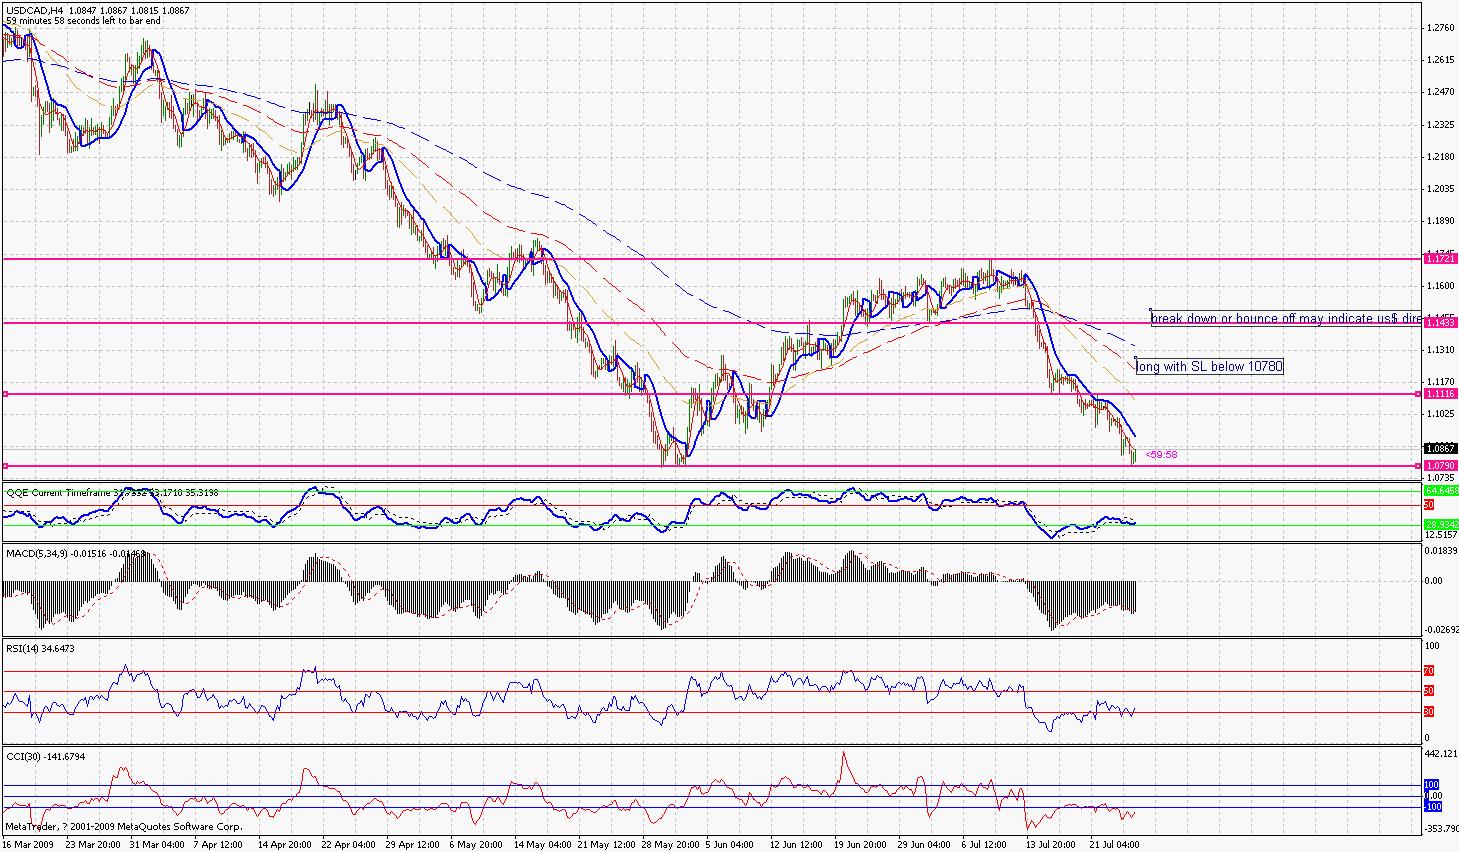Image resolution: width=1459 pixels, height=852 pixels.
Task: Click the 13 Jul 20:00 time axis label
Action: click(x=1053, y=845)
